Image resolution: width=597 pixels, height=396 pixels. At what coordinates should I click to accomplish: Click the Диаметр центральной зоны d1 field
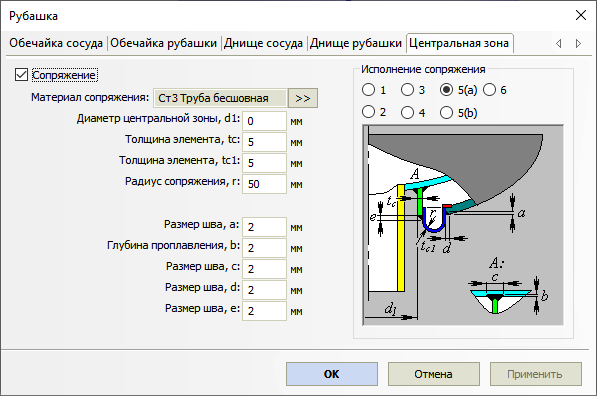click(x=264, y=121)
